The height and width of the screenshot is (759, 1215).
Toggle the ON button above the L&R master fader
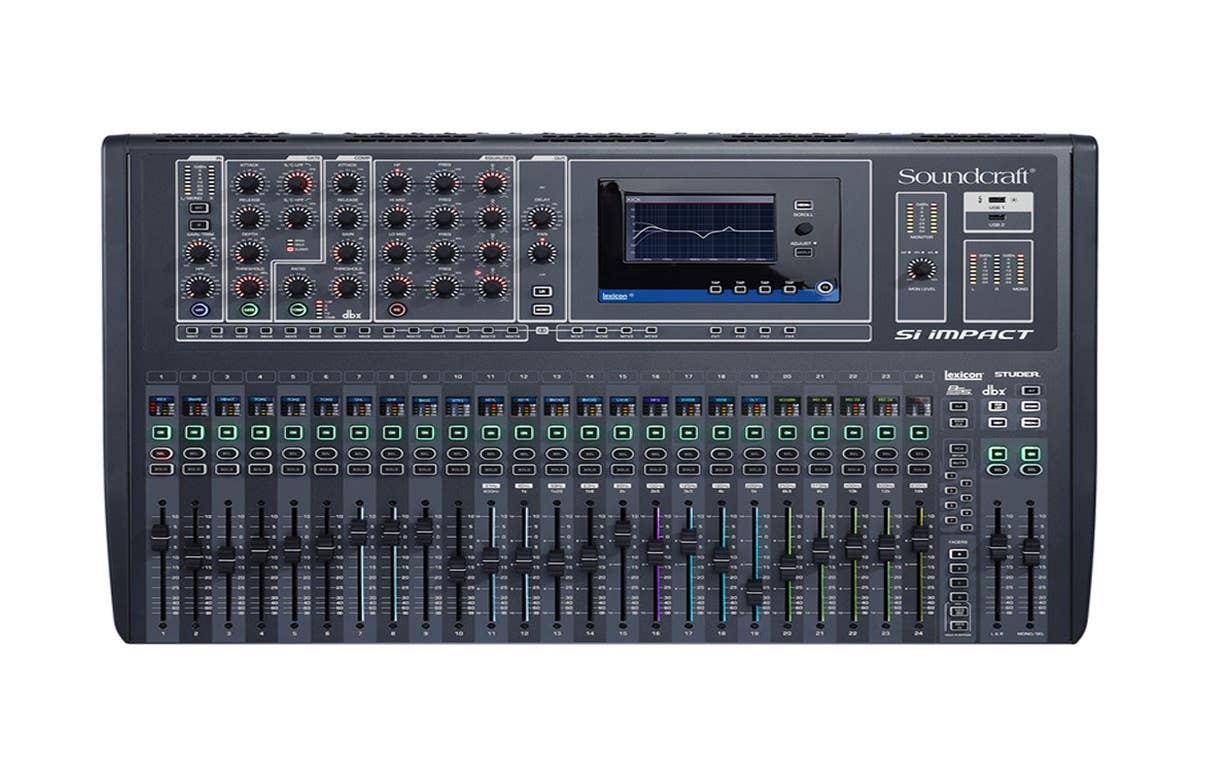point(997,452)
